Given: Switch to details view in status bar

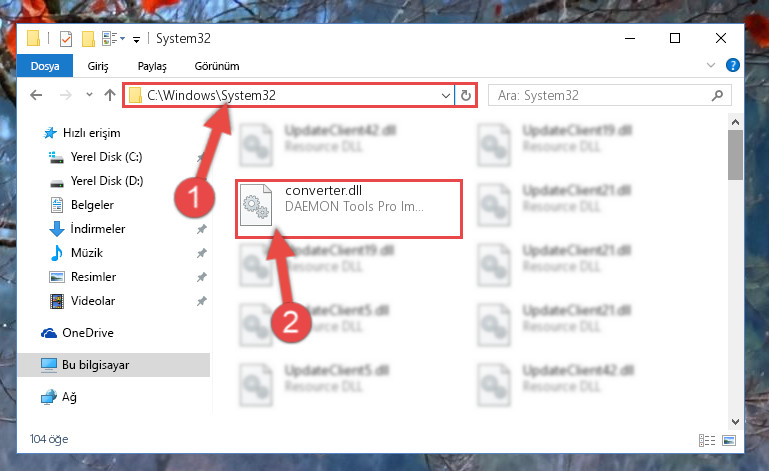Looking at the screenshot, I should (707, 441).
